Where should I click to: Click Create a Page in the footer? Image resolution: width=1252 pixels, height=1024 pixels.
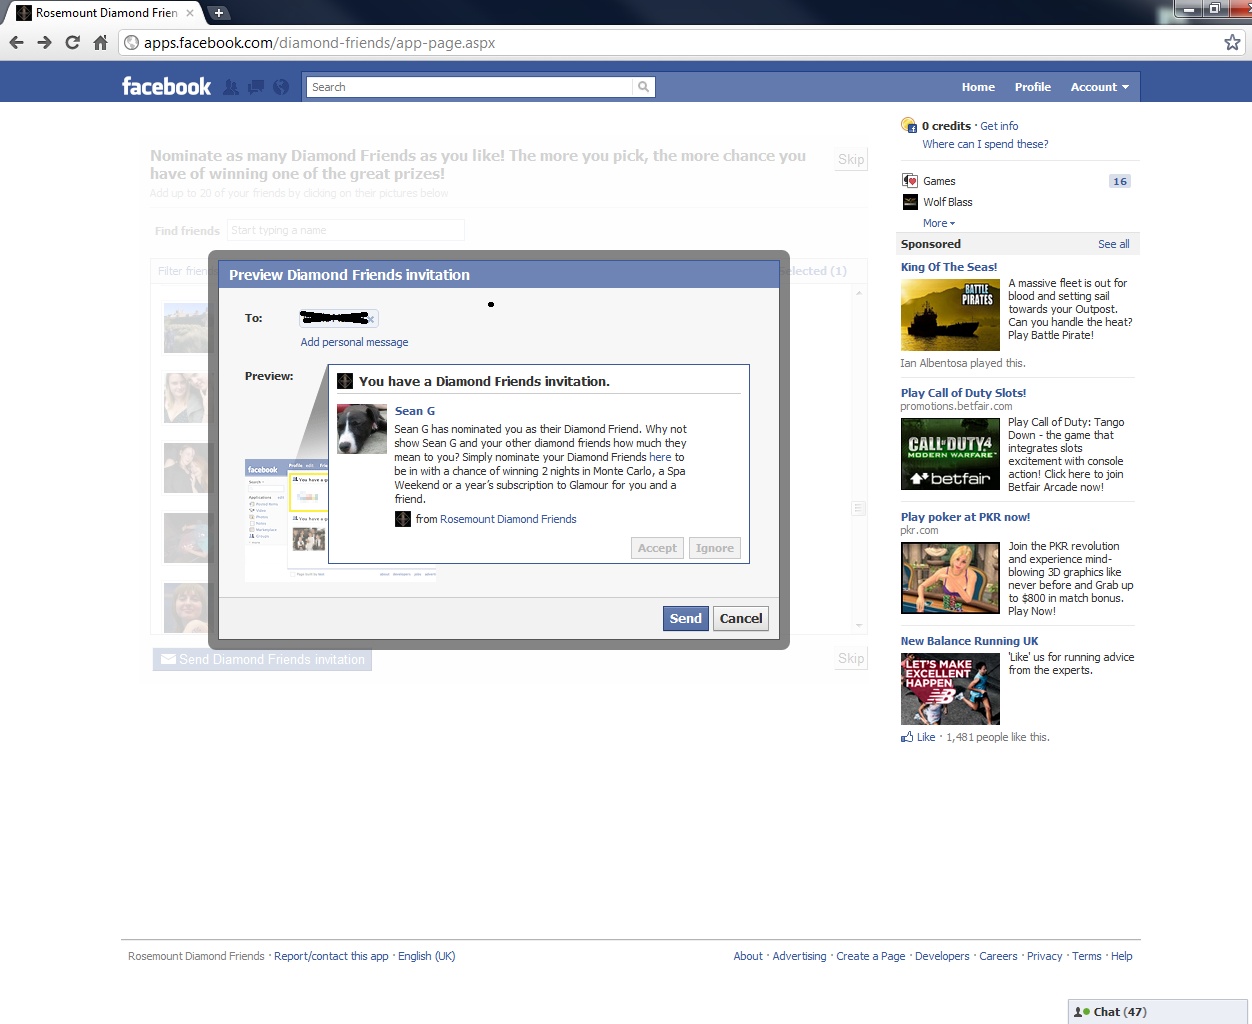871,956
